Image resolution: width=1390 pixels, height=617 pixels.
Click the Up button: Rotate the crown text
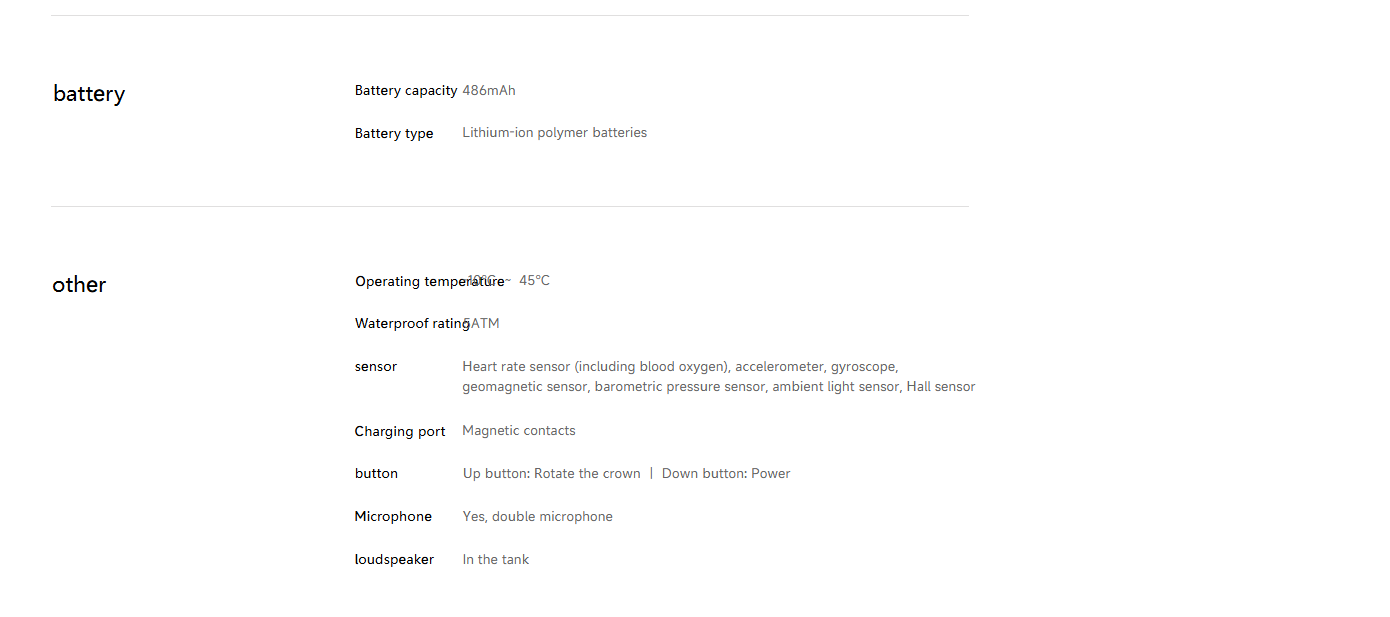click(x=552, y=474)
